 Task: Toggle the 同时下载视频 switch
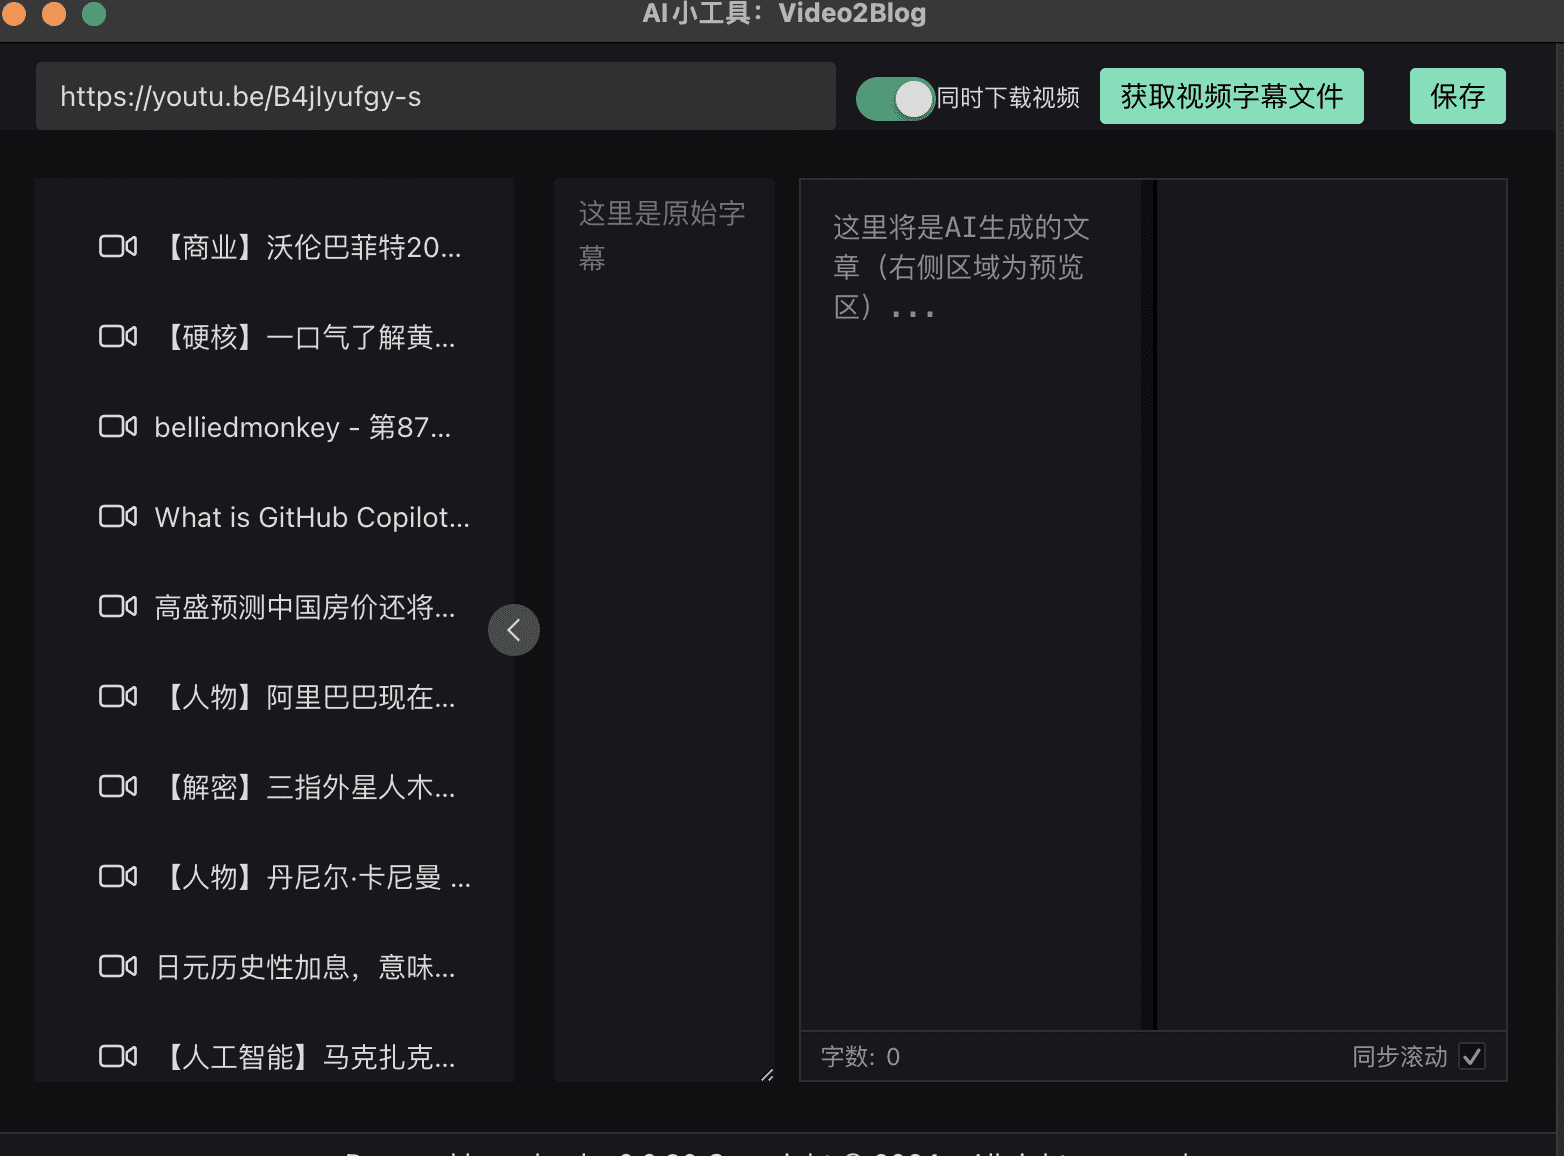[895, 98]
